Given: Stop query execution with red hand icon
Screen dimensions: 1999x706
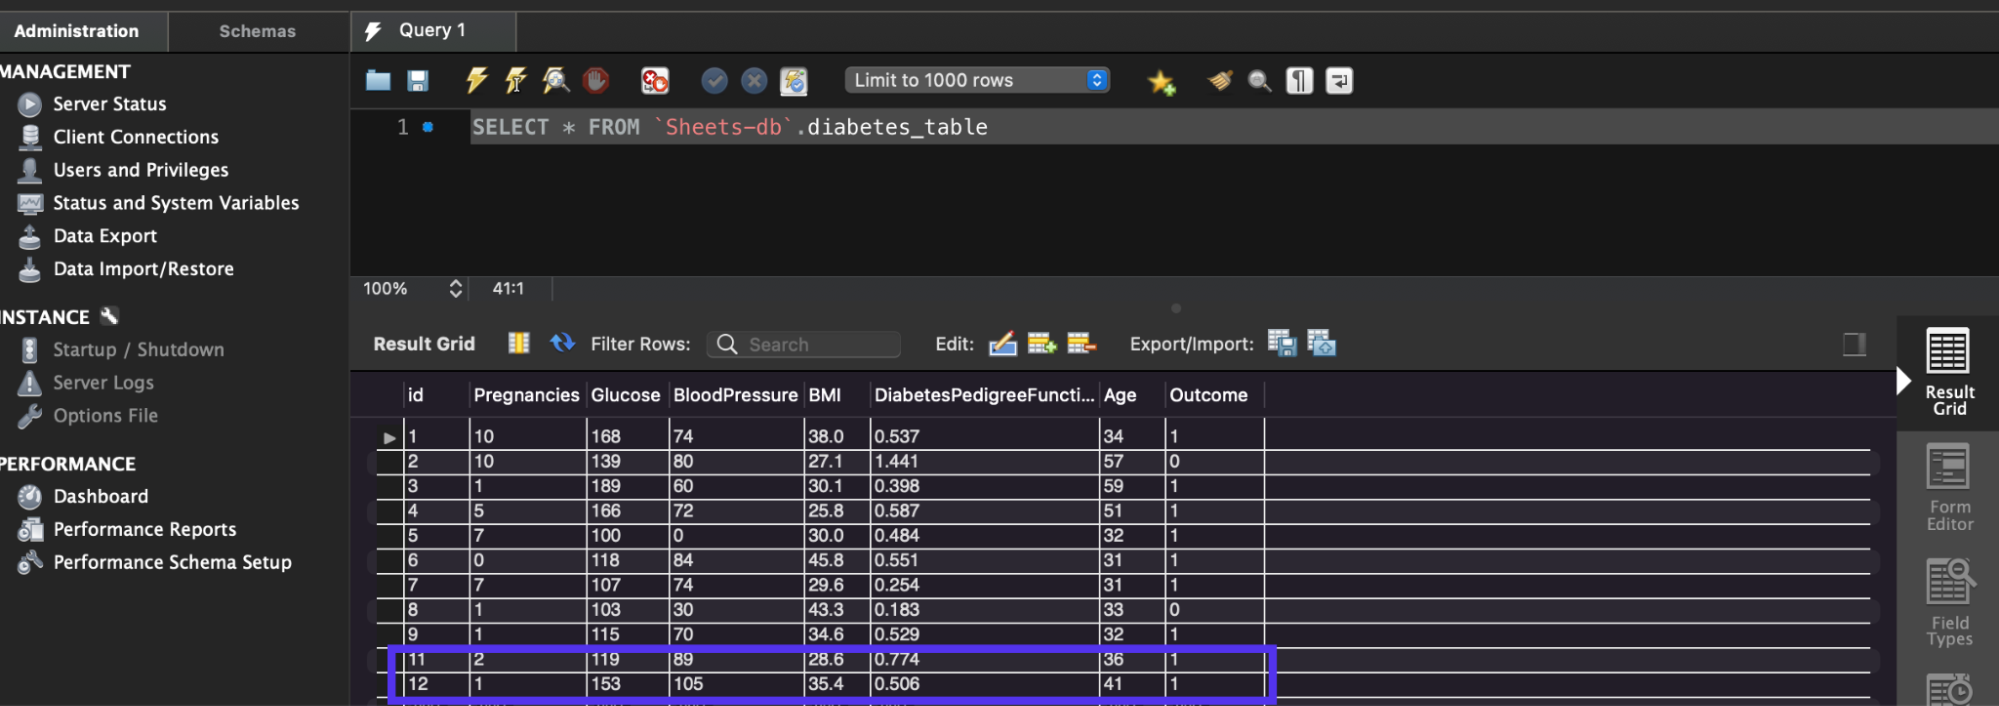Looking at the screenshot, I should pos(596,81).
